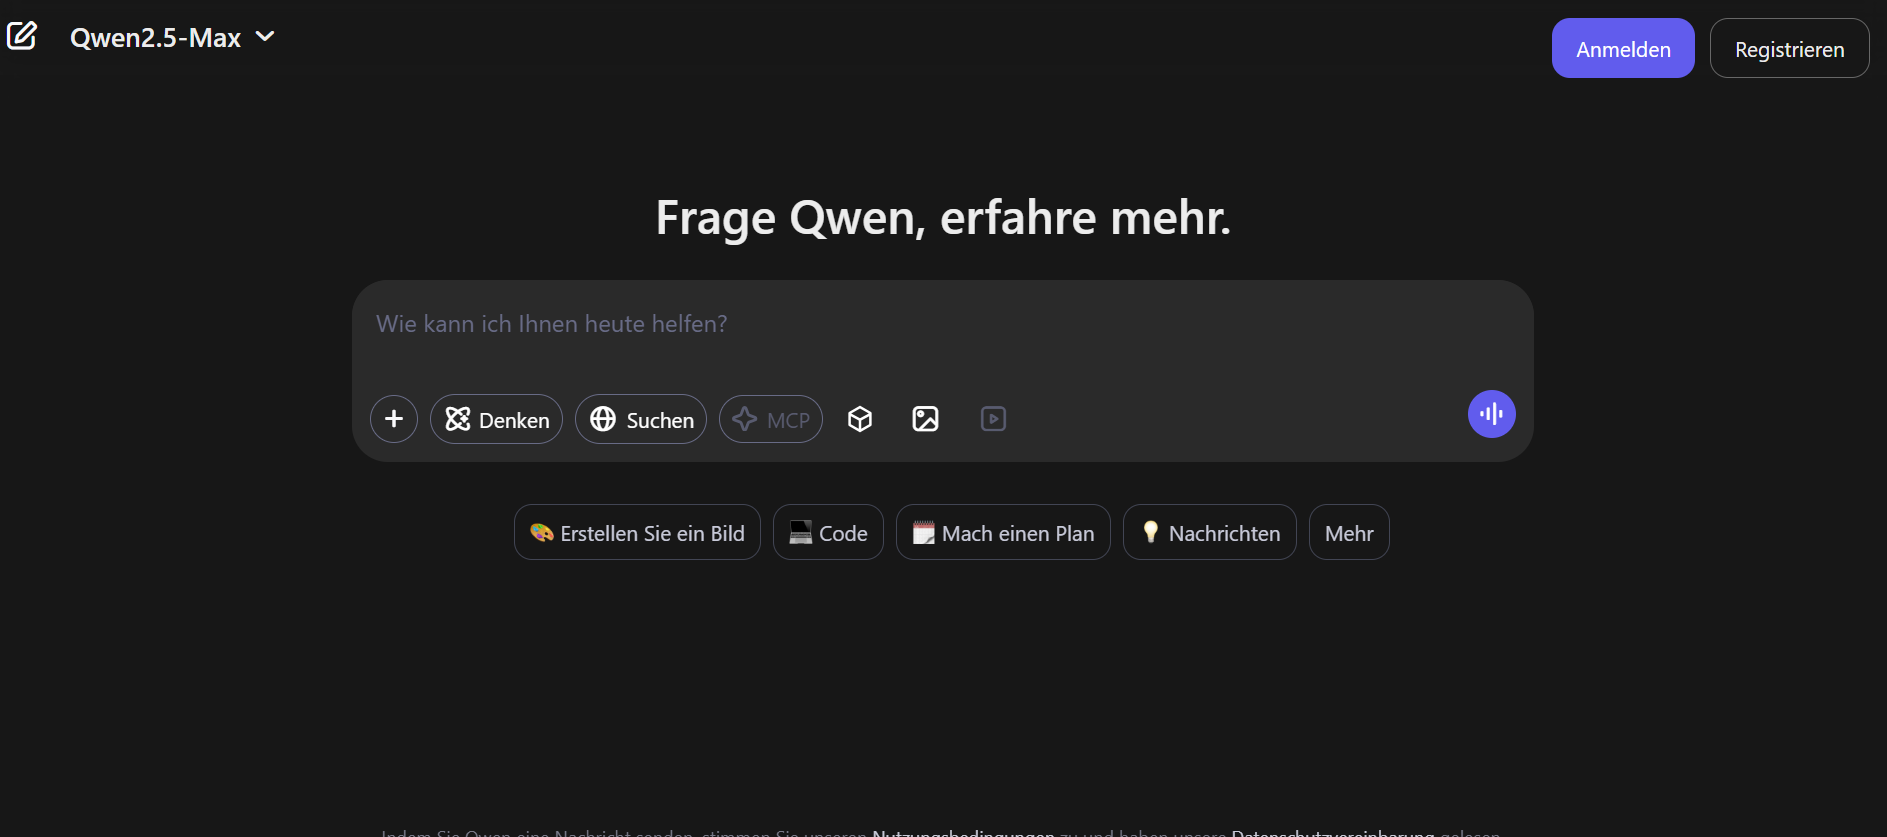Toggle the Suchen web search mode
This screenshot has width=1887, height=837.
[641, 419]
